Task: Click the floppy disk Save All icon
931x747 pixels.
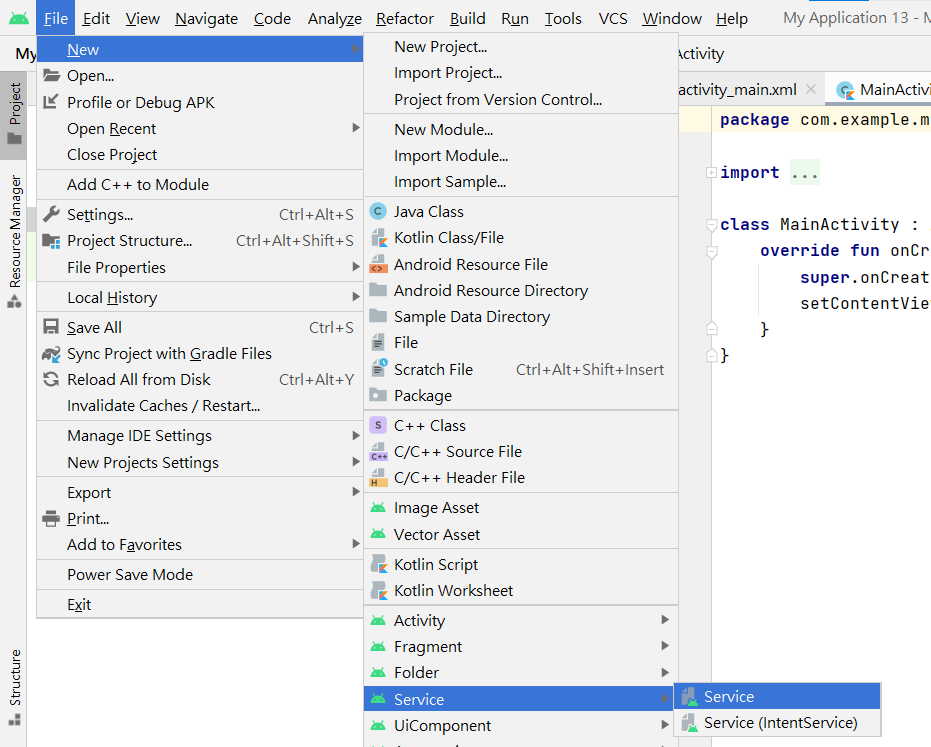Action: click(51, 327)
